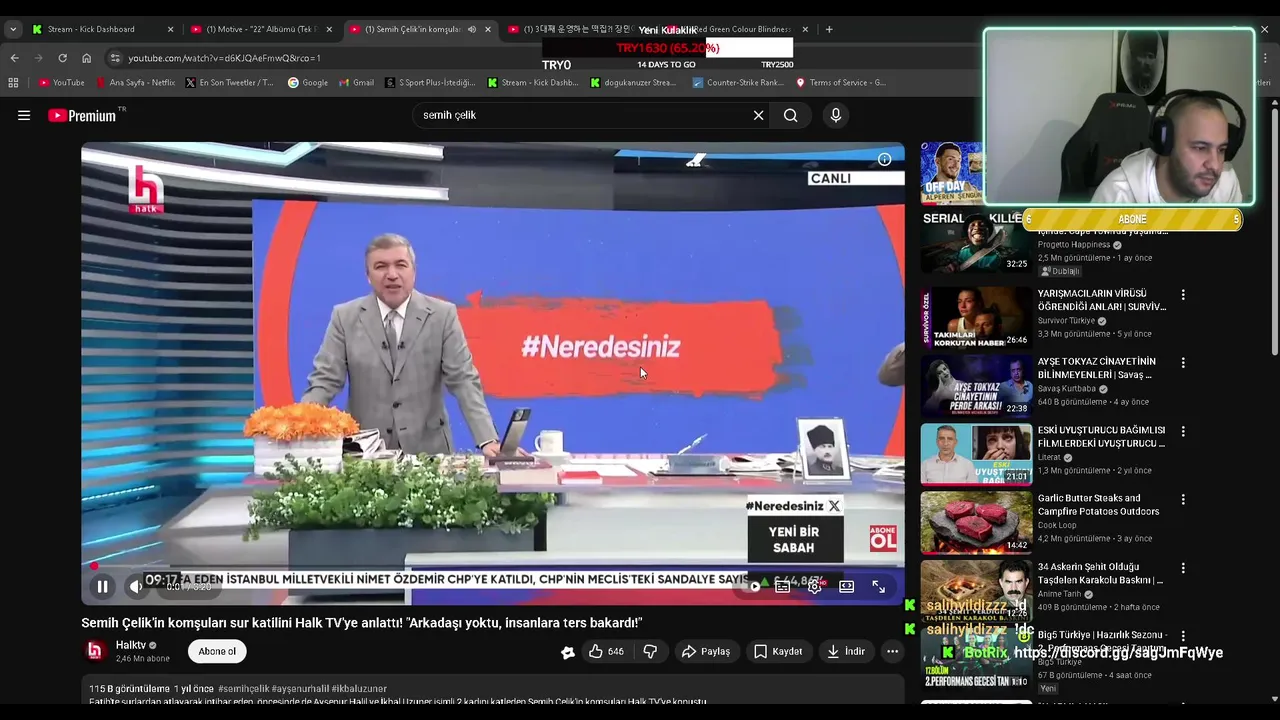
Task: Open the Cook Loop channel name
Action: [x=1057, y=525]
